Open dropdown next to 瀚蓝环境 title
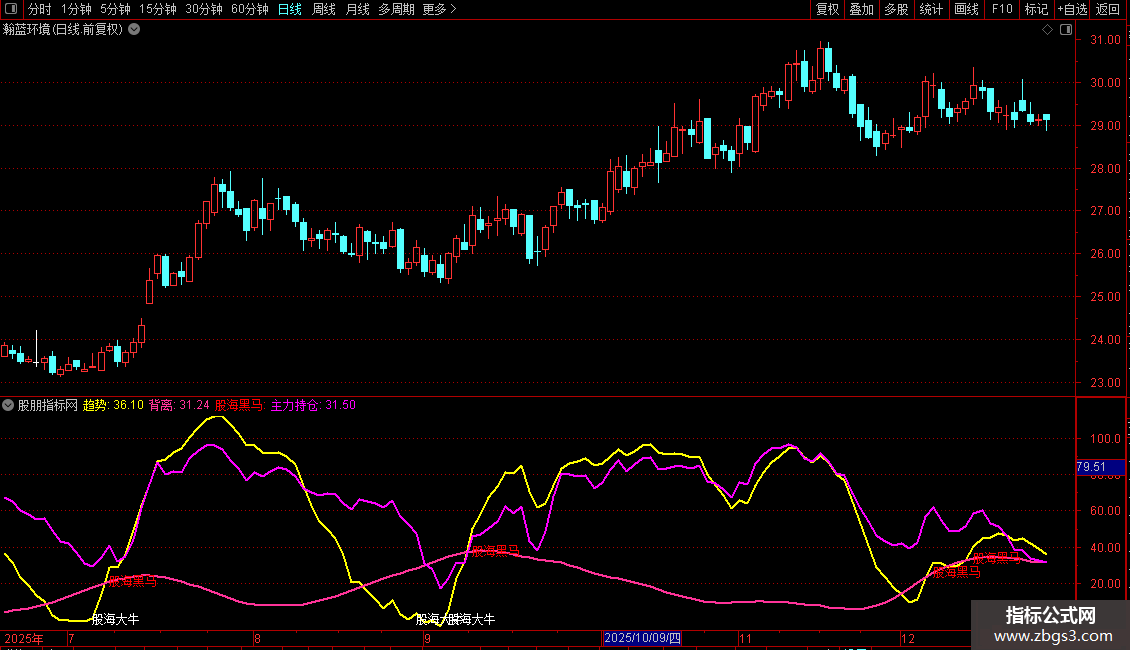Viewport: 1130px width, 650px height. click(134, 30)
